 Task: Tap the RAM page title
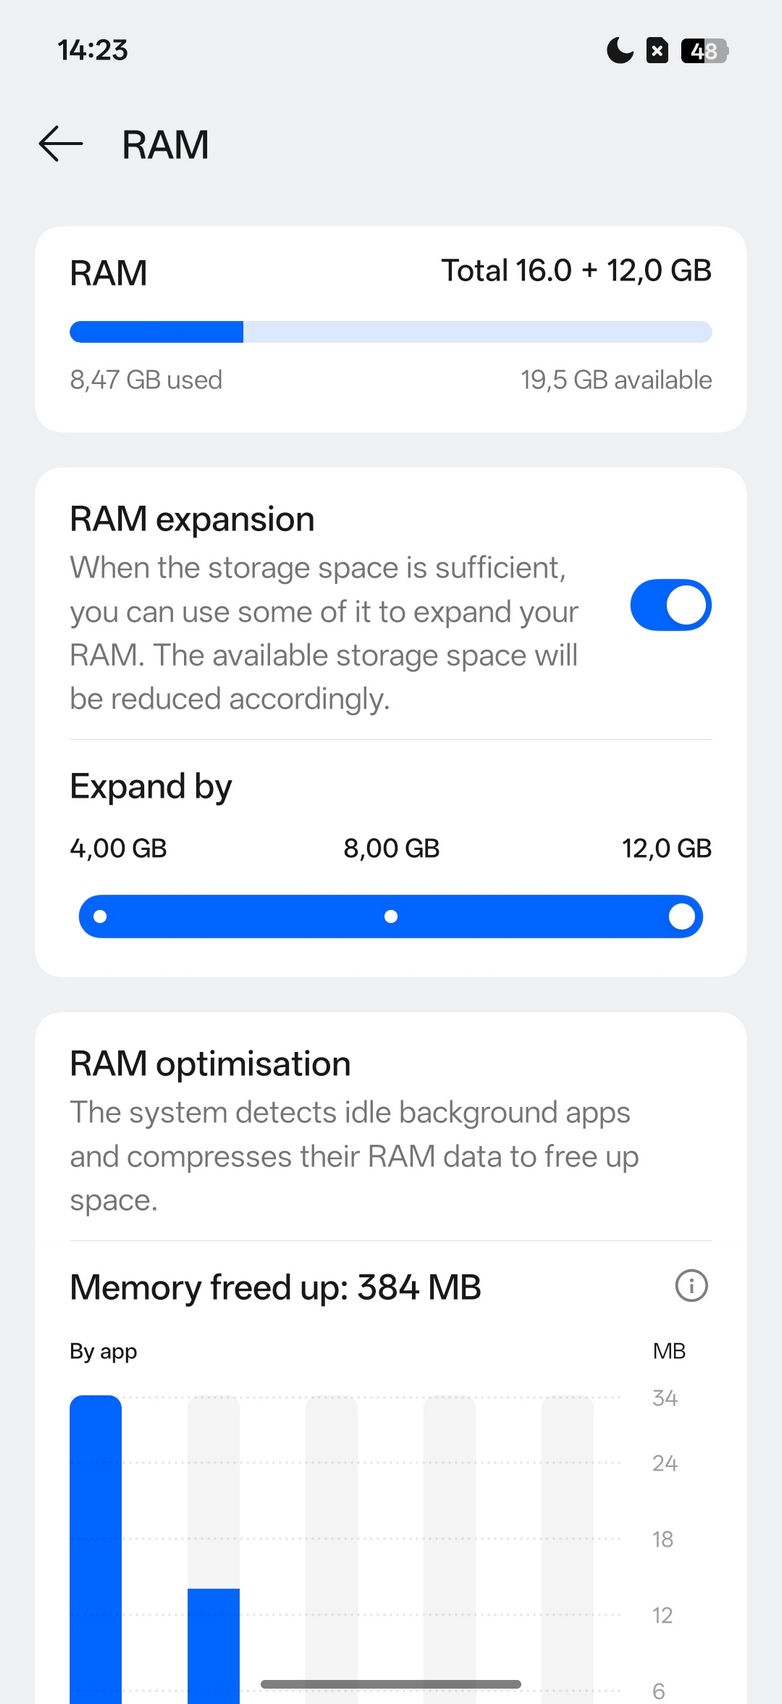coord(165,145)
